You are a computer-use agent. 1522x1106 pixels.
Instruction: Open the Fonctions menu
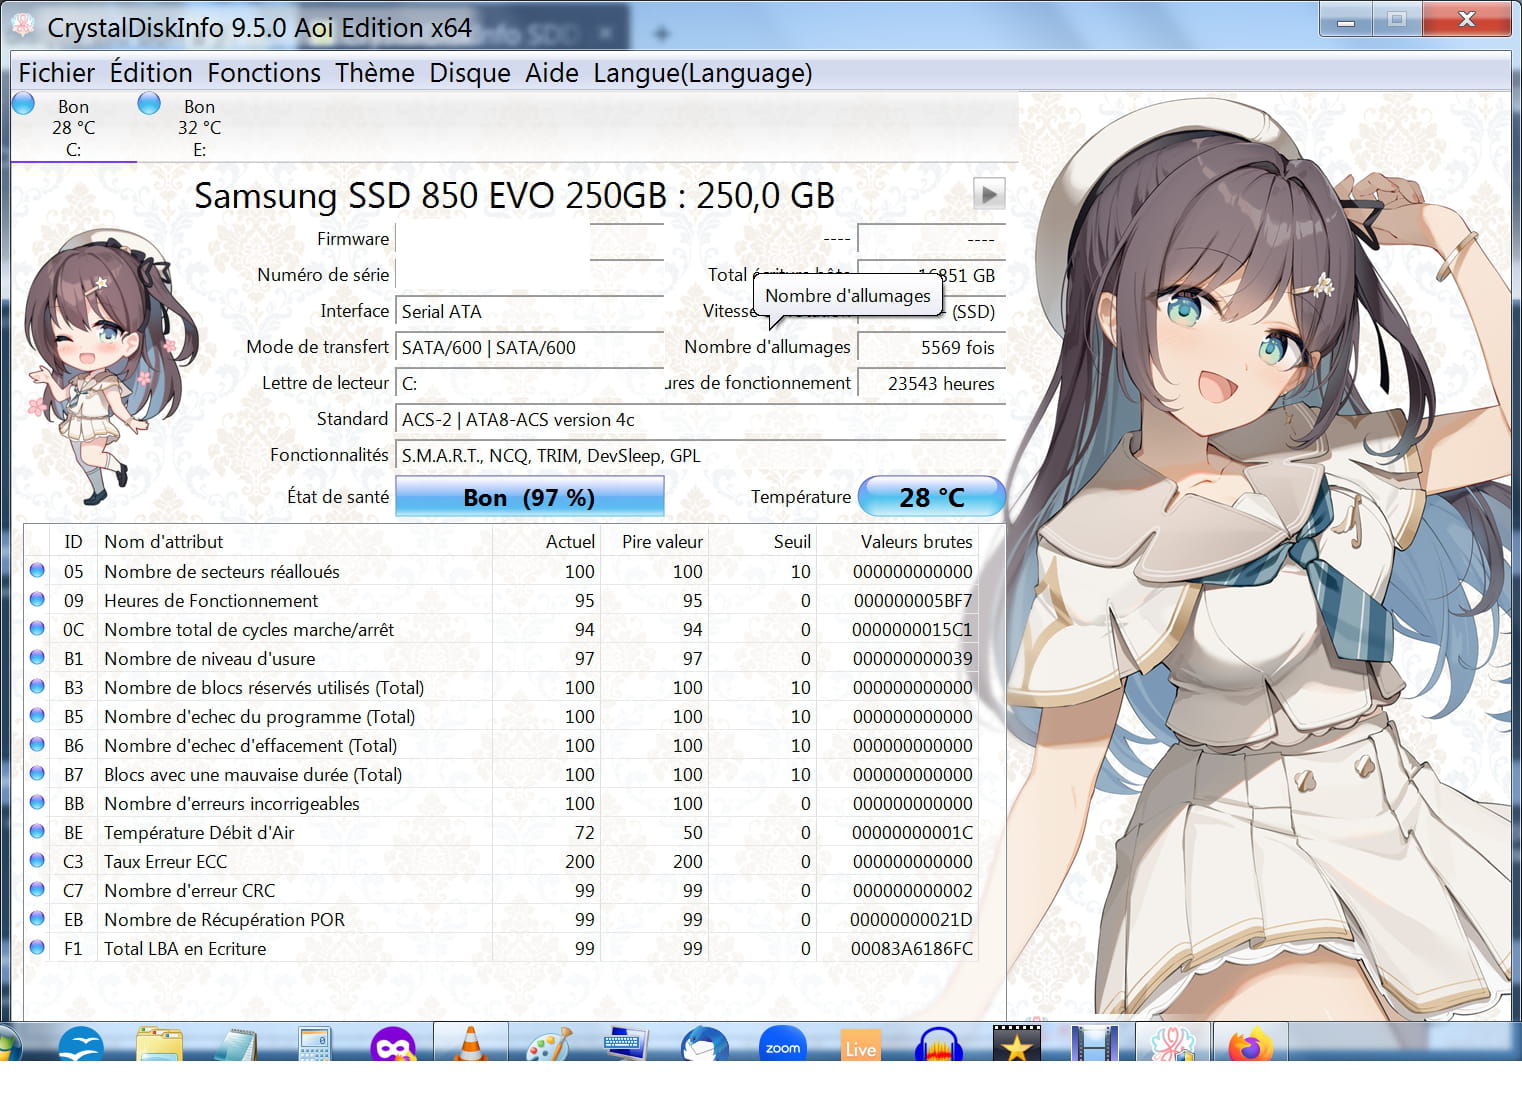(x=264, y=73)
